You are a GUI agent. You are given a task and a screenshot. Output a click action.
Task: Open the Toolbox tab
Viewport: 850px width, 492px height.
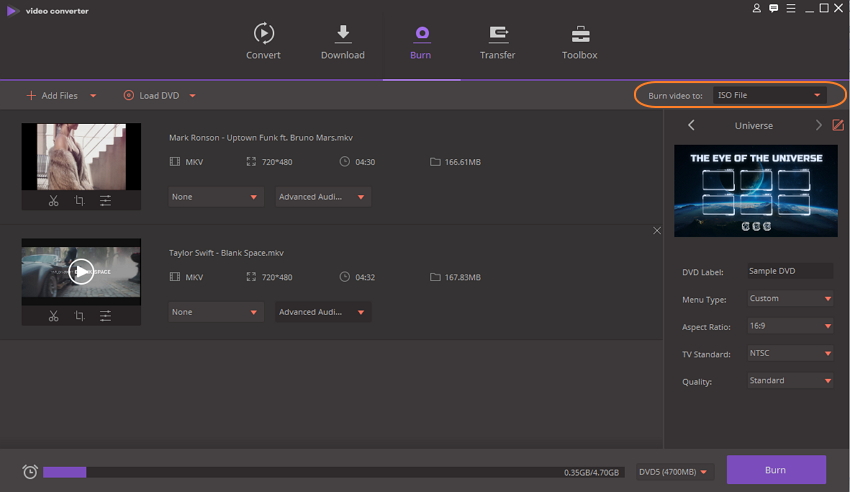pyautogui.click(x=579, y=42)
